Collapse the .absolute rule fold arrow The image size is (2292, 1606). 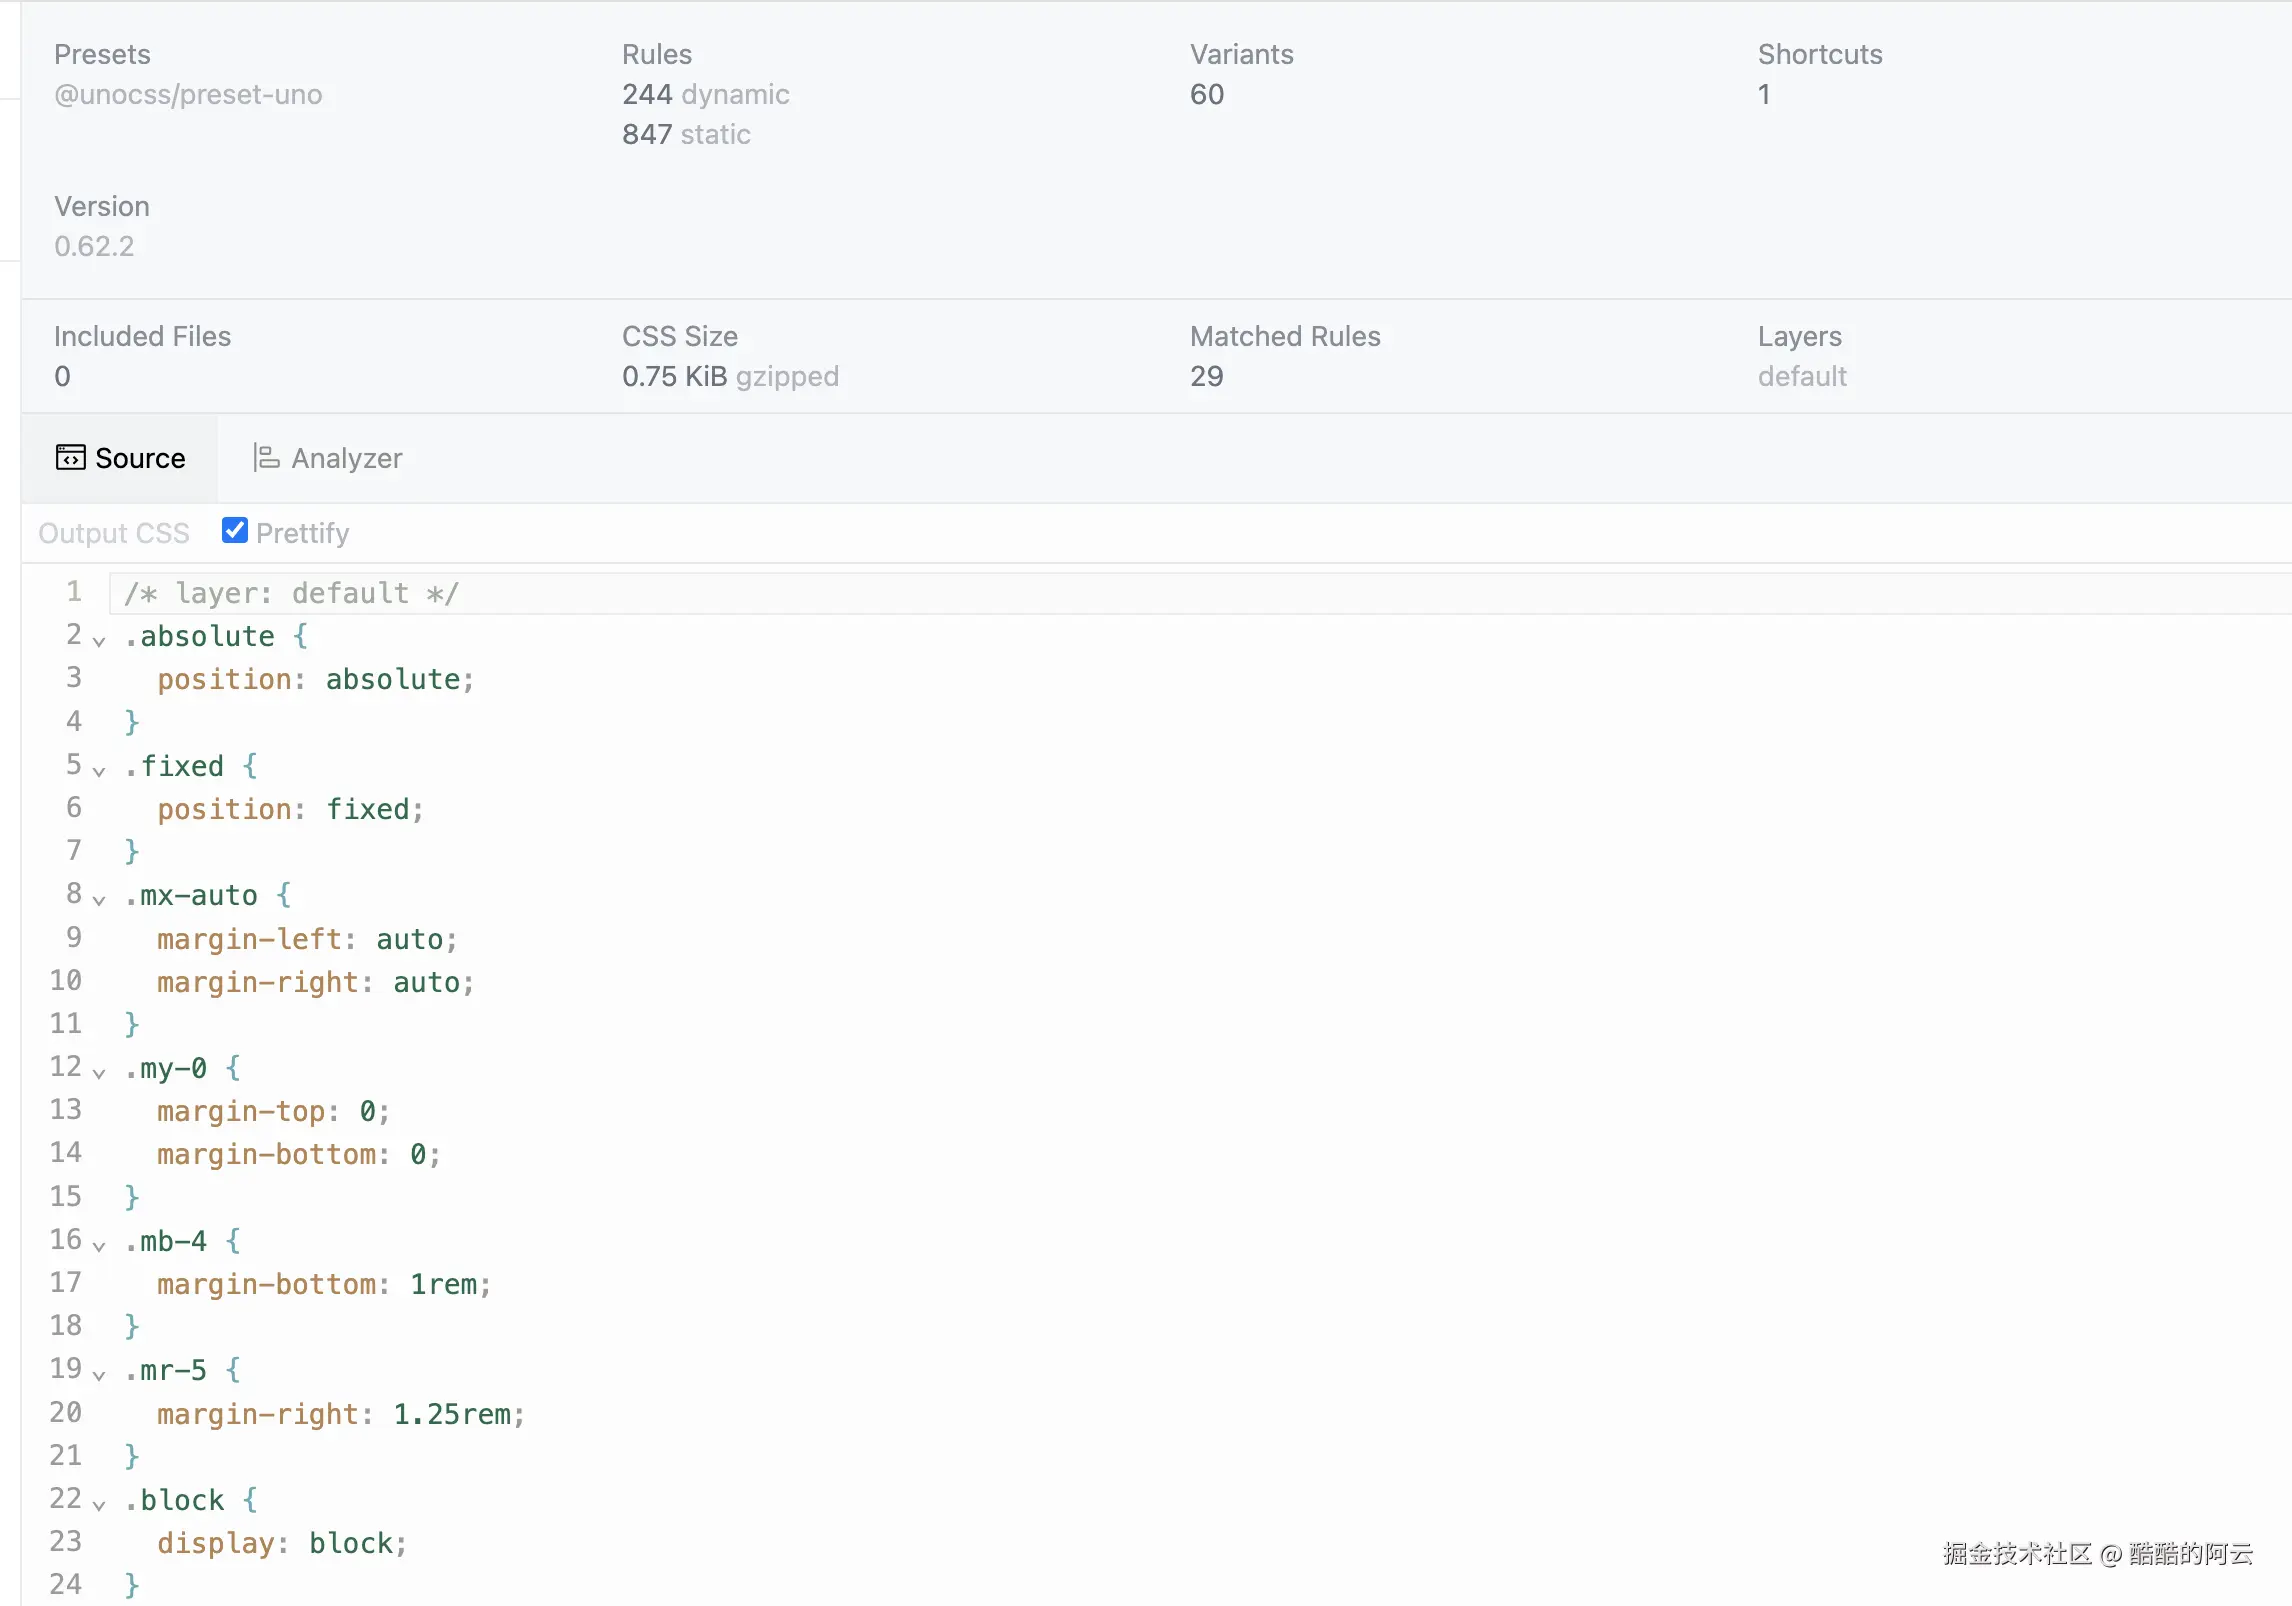coord(99,641)
